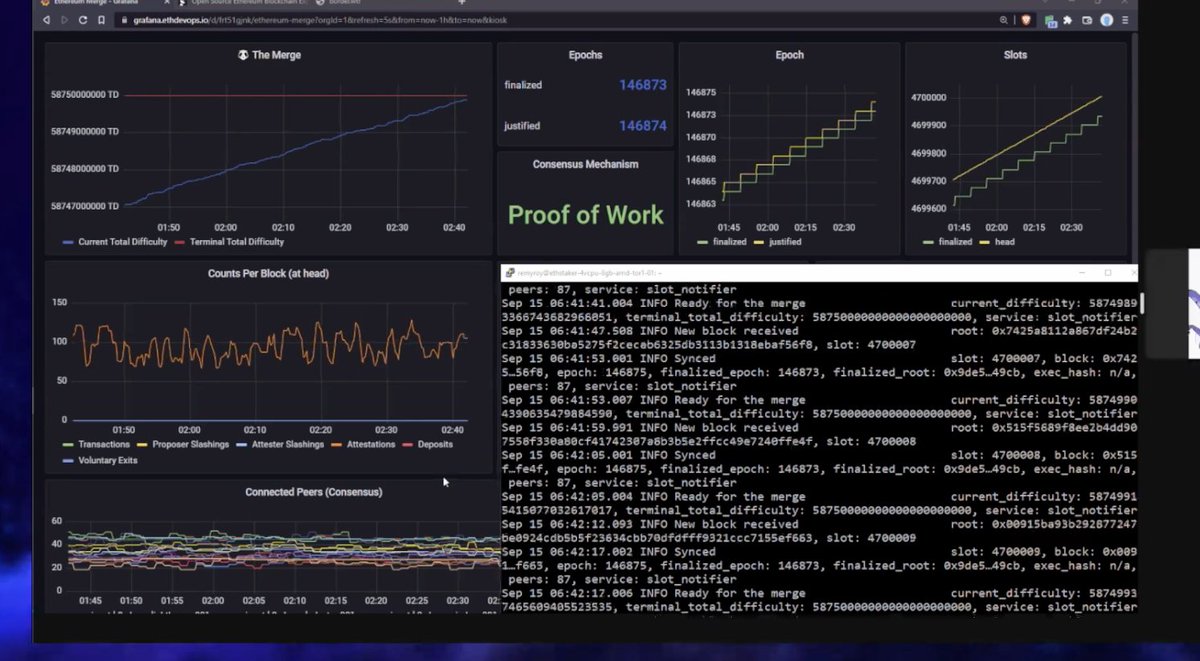This screenshot has width=1200, height=661.
Task: Click the Proof of Work text
Action: point(586,214)
